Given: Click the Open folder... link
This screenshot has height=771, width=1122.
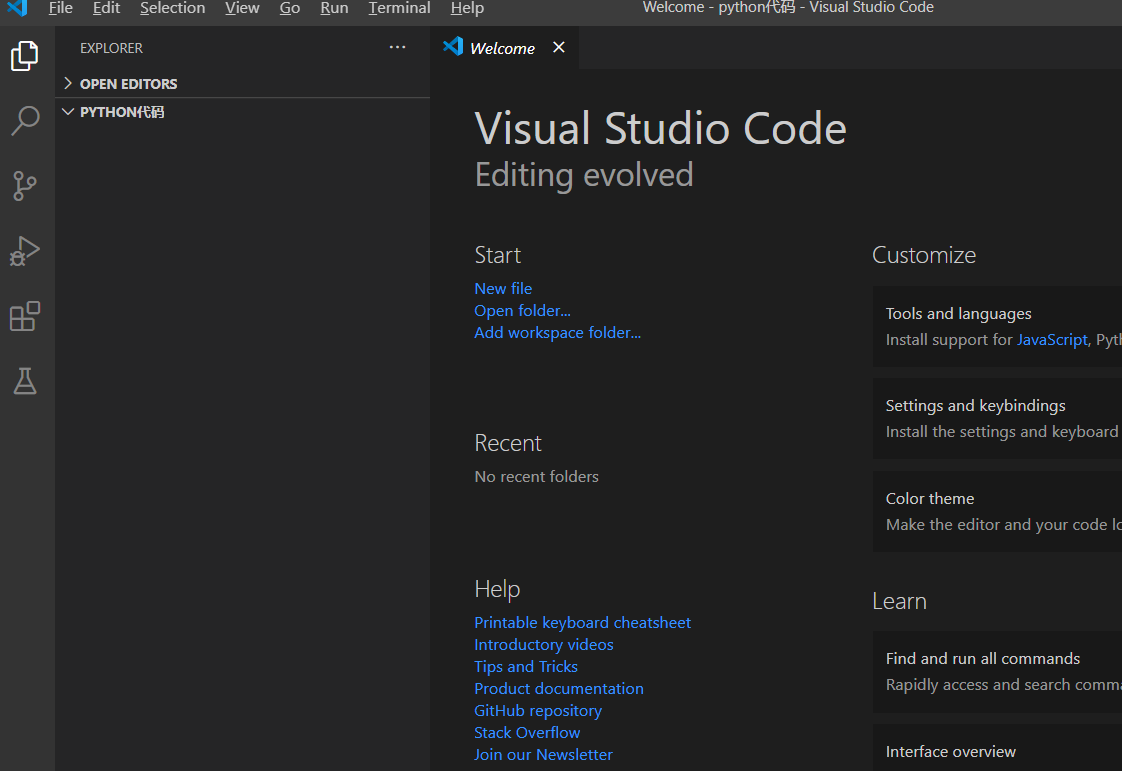Looking at the screenshot, I should [x=522, y=310].
